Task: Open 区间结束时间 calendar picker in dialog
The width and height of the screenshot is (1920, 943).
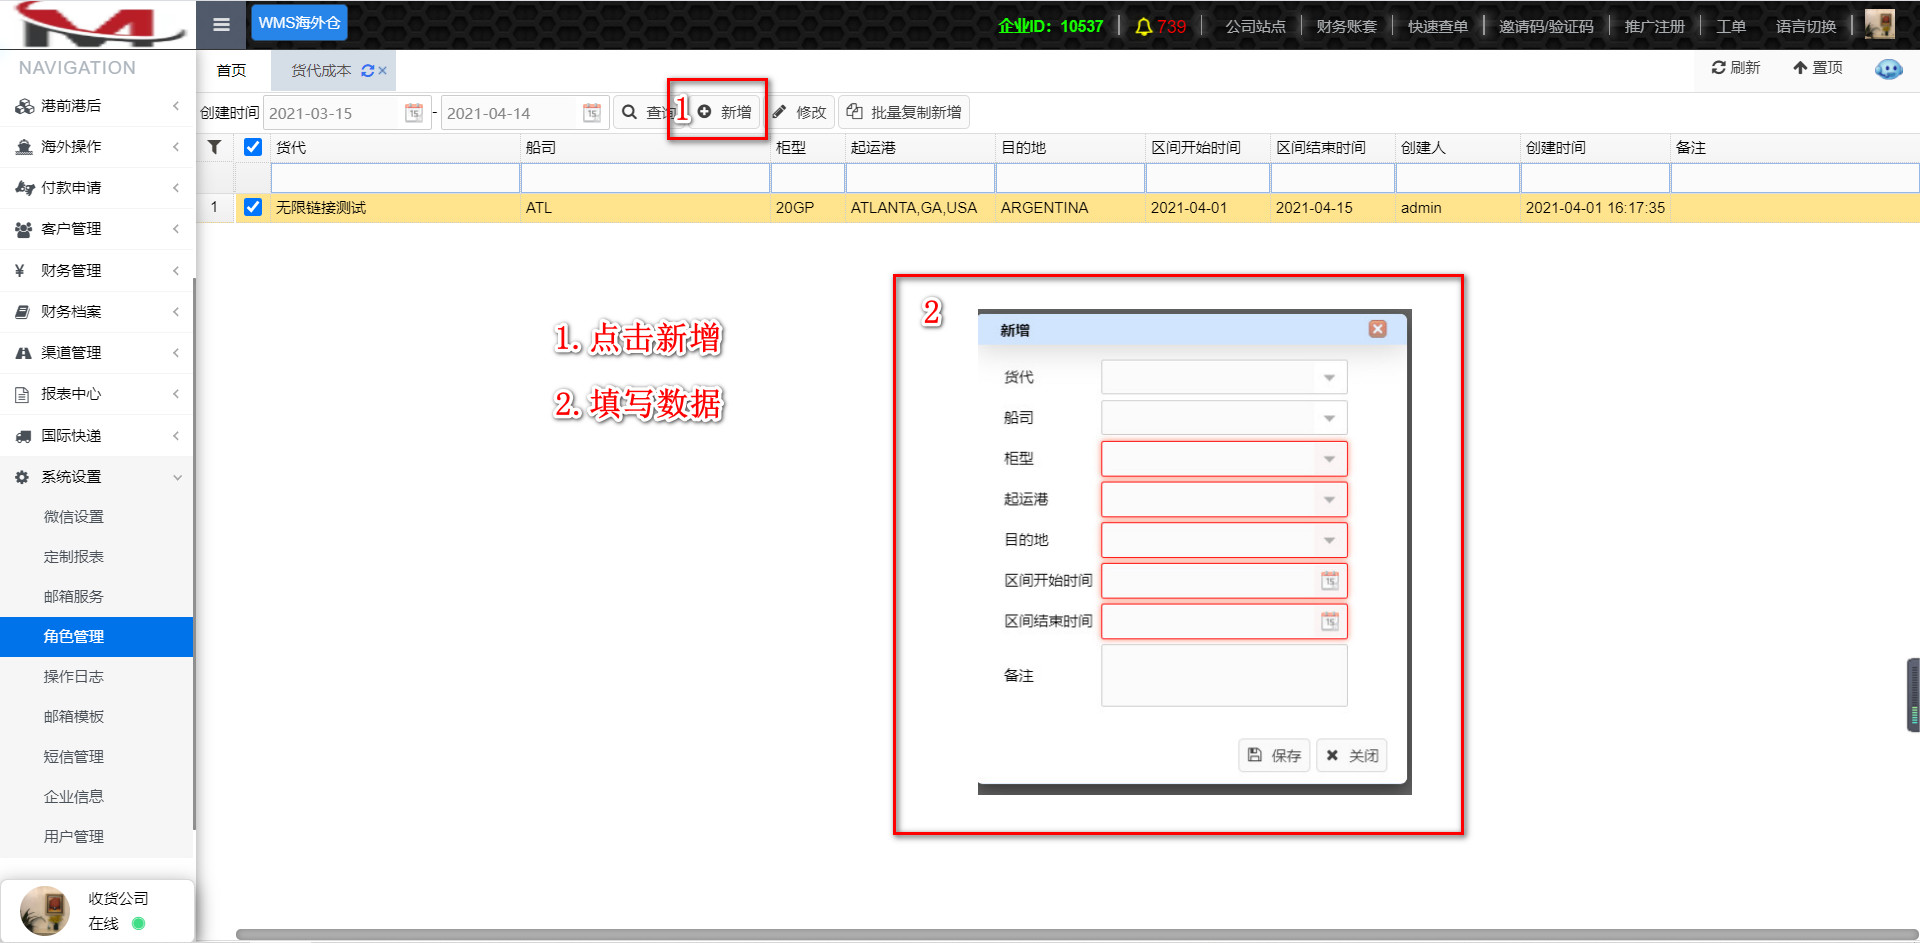Action: click(1330, 622)
